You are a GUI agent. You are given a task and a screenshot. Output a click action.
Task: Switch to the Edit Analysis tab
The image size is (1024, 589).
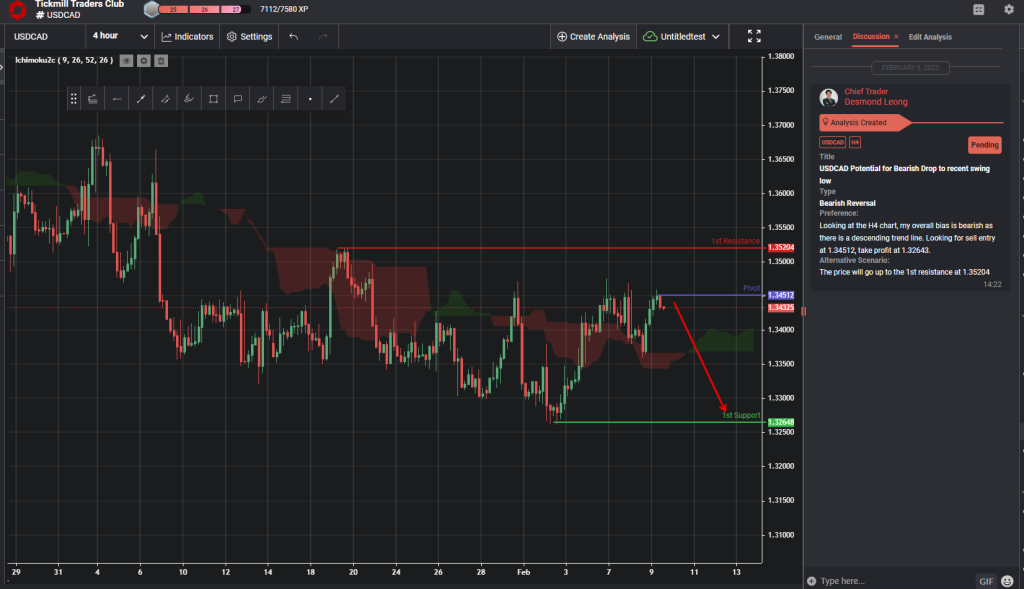pos(930,37)
